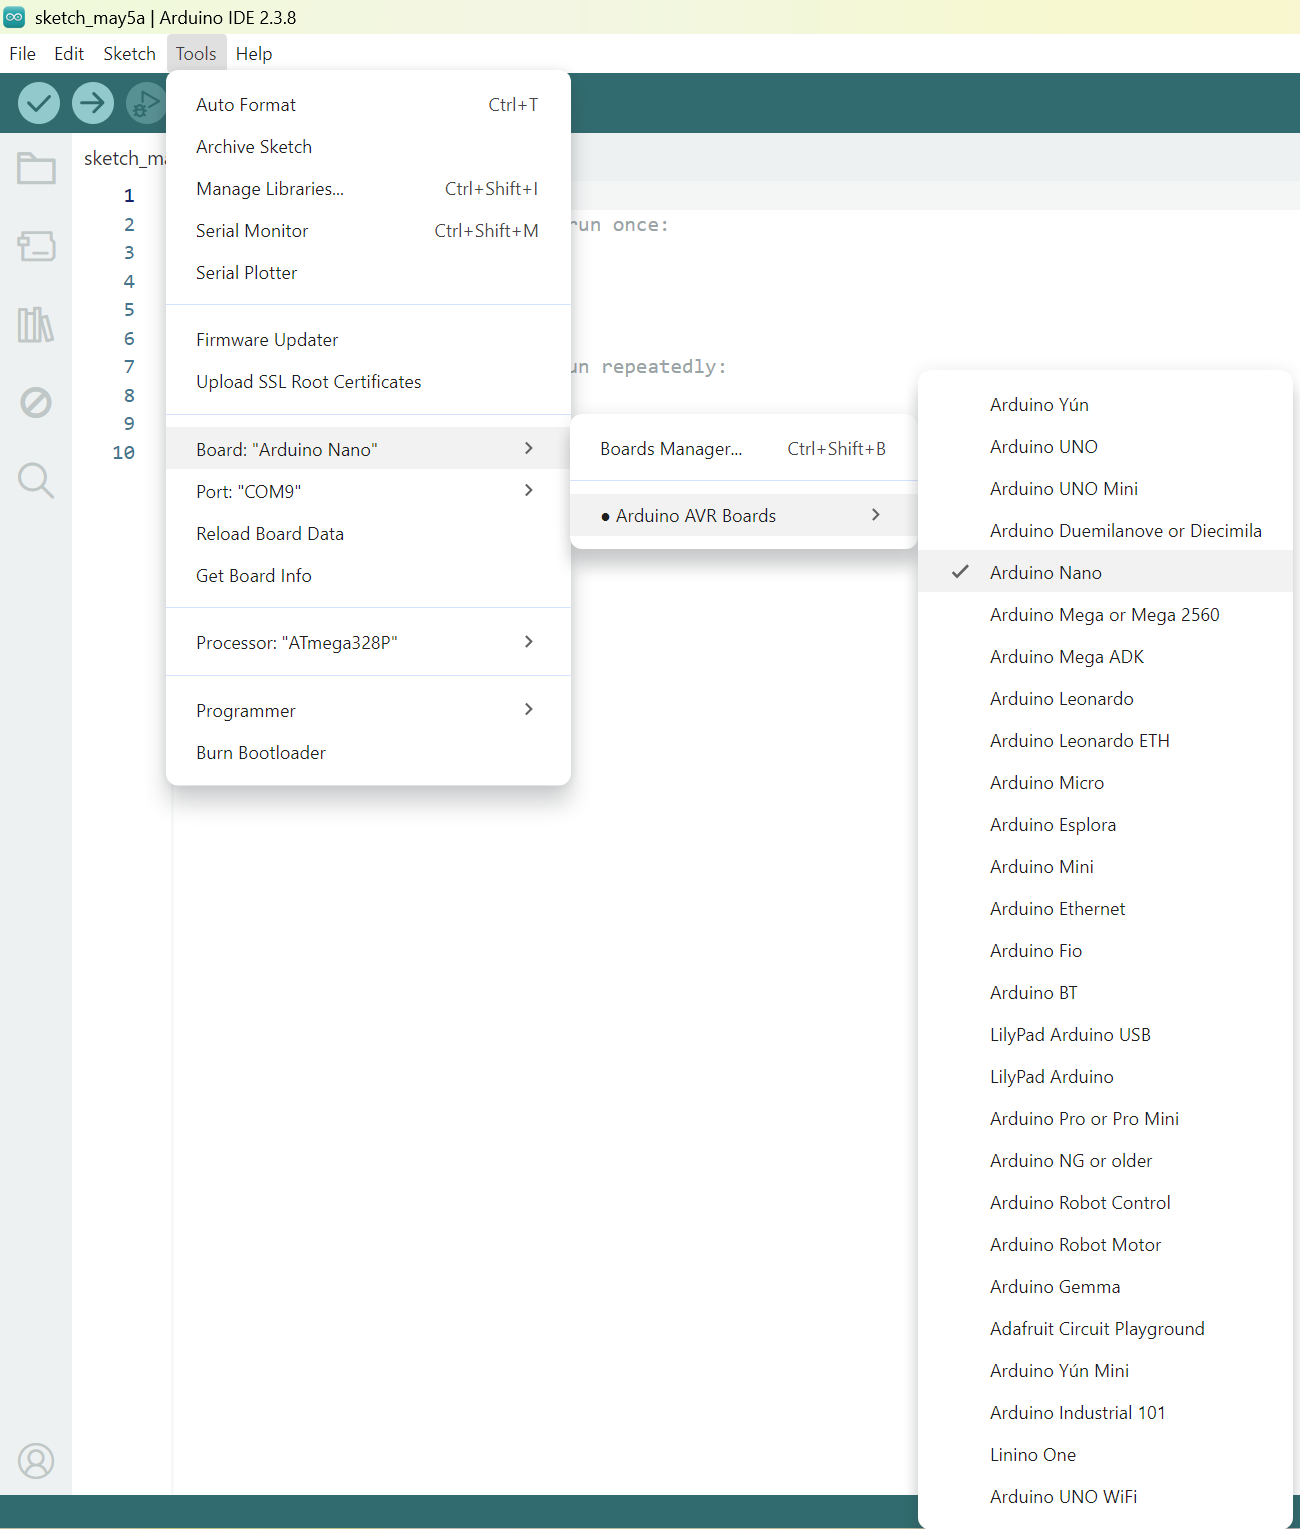Open the Library Manager sidebar icon
Image resolution: width=1300 pixels, height=1529 pixels.
pyautogui.click(x=36, y=324)
